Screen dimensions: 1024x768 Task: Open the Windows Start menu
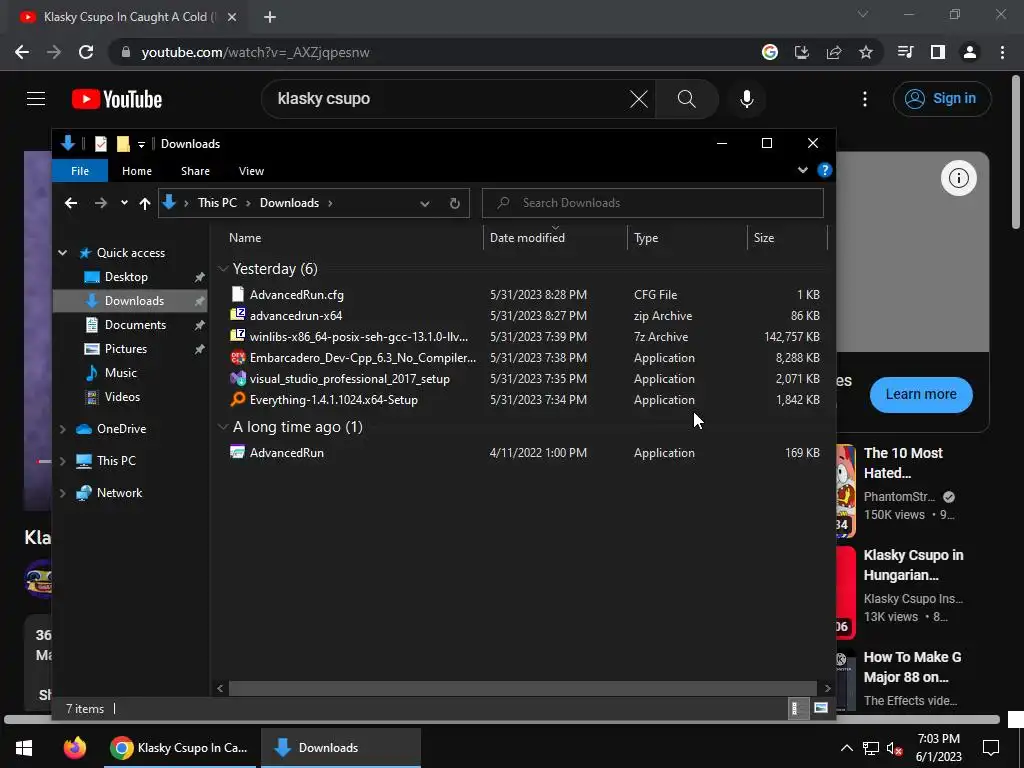(x=24, y=748)
